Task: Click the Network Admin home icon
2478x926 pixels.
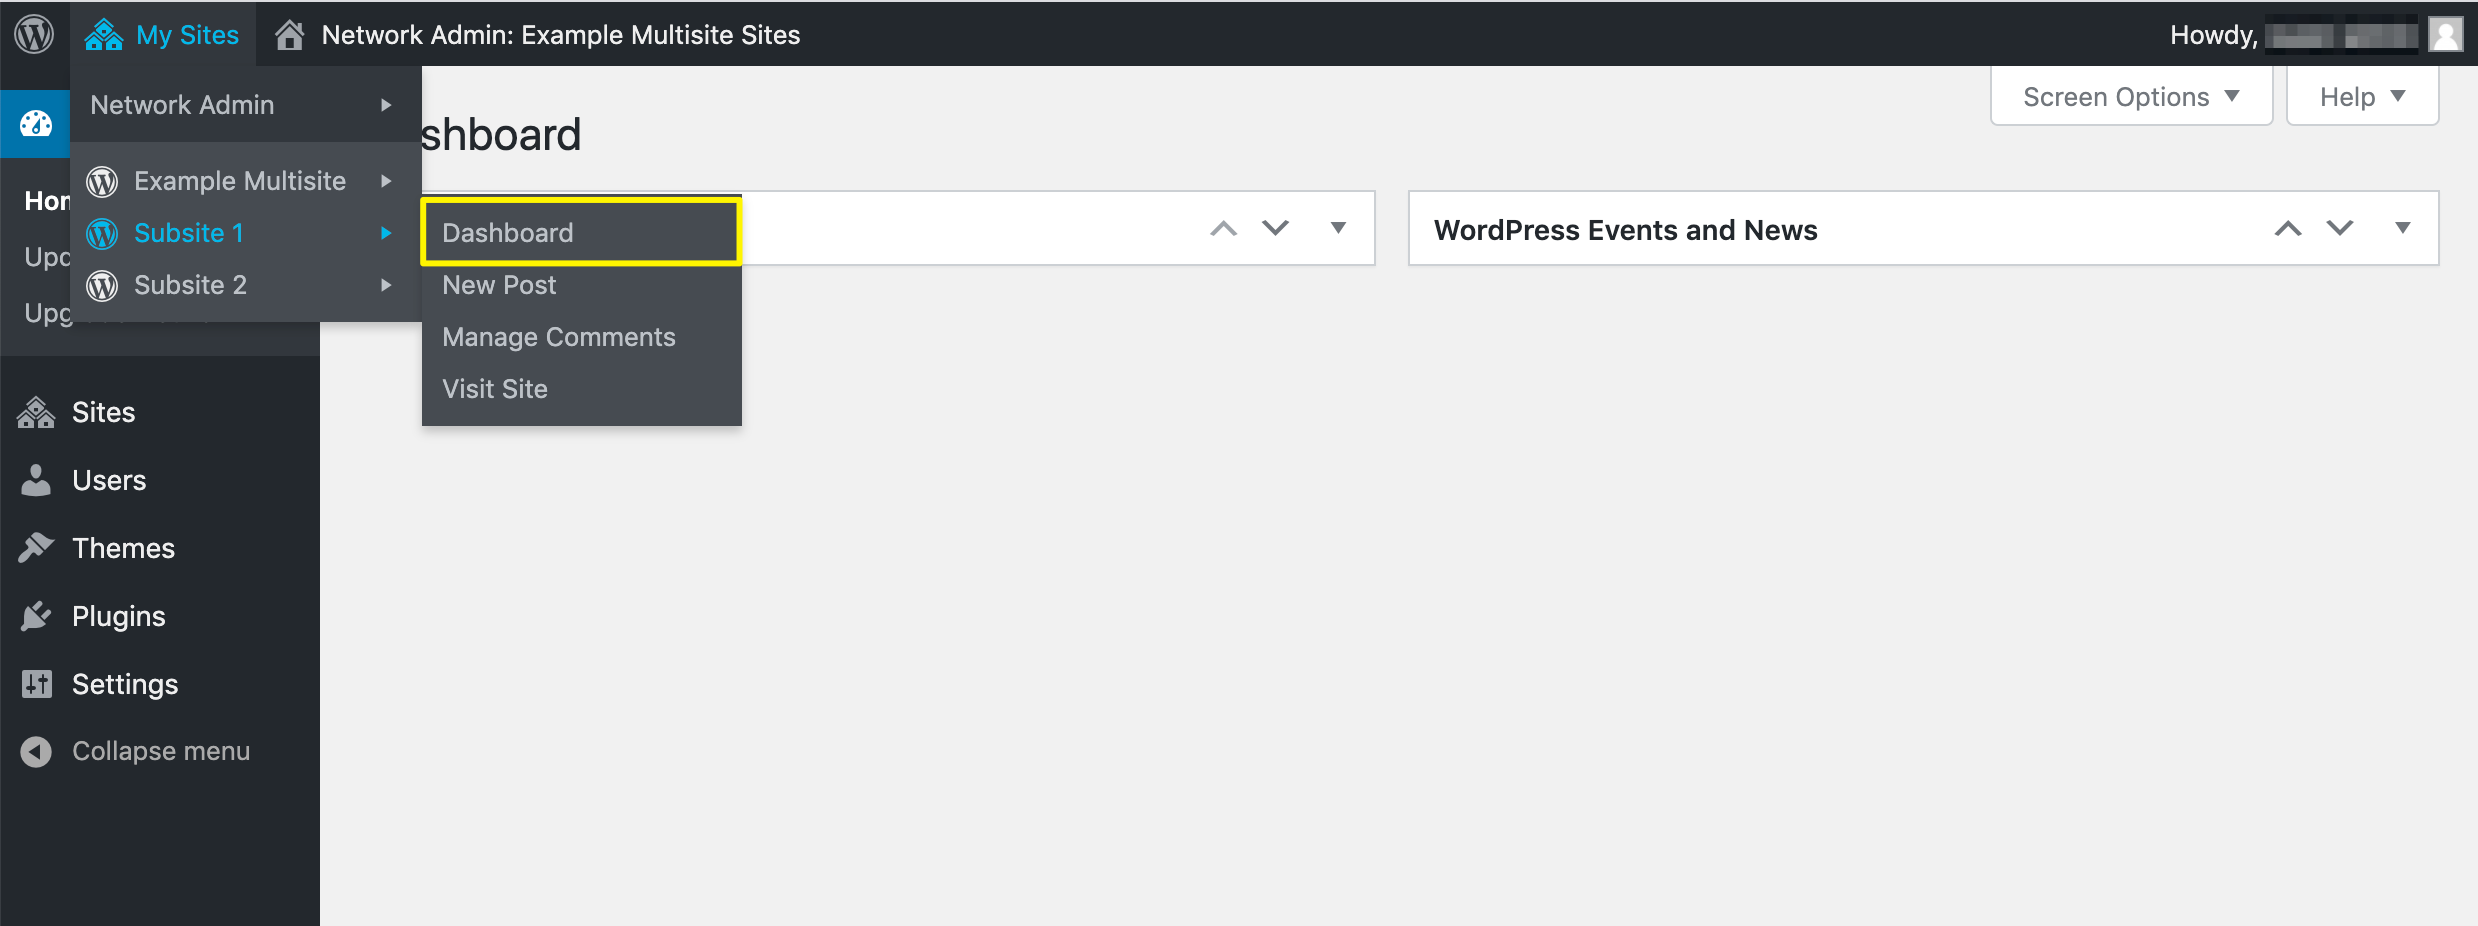Action: click(x=289, y=35)
